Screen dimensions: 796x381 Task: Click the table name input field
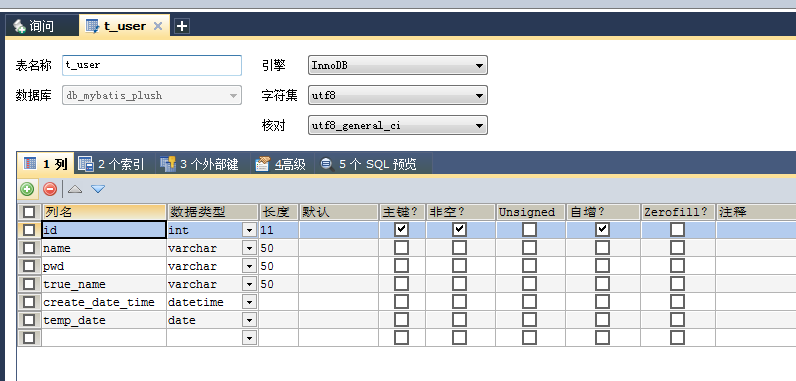pyautogui.click(x=152, y=65)
